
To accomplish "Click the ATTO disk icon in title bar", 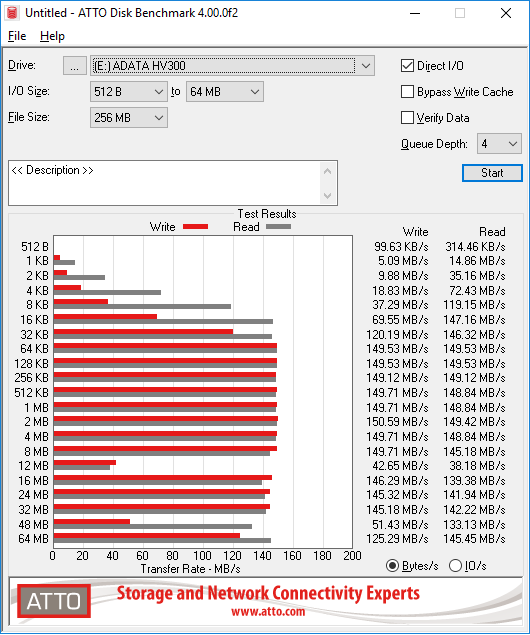I will click(13, 13).
